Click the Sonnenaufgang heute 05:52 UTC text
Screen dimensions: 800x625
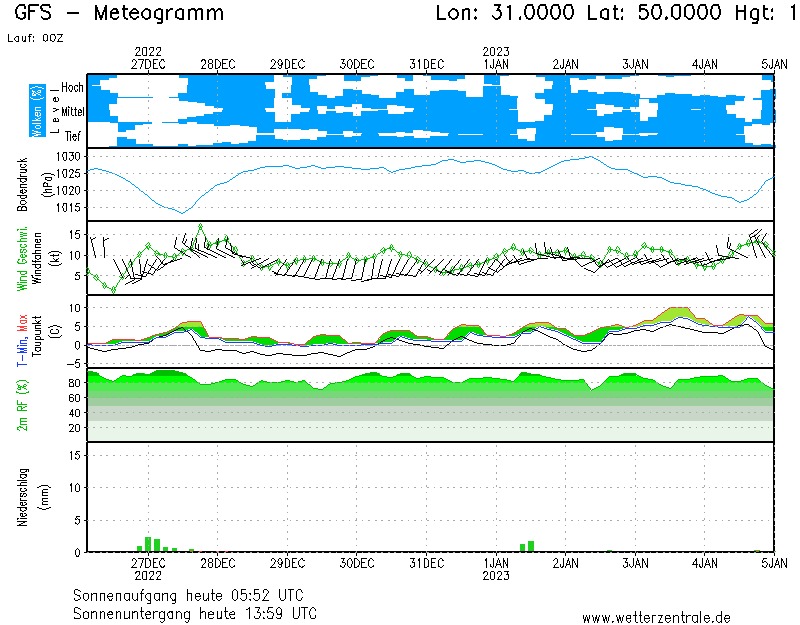(194, 594)
